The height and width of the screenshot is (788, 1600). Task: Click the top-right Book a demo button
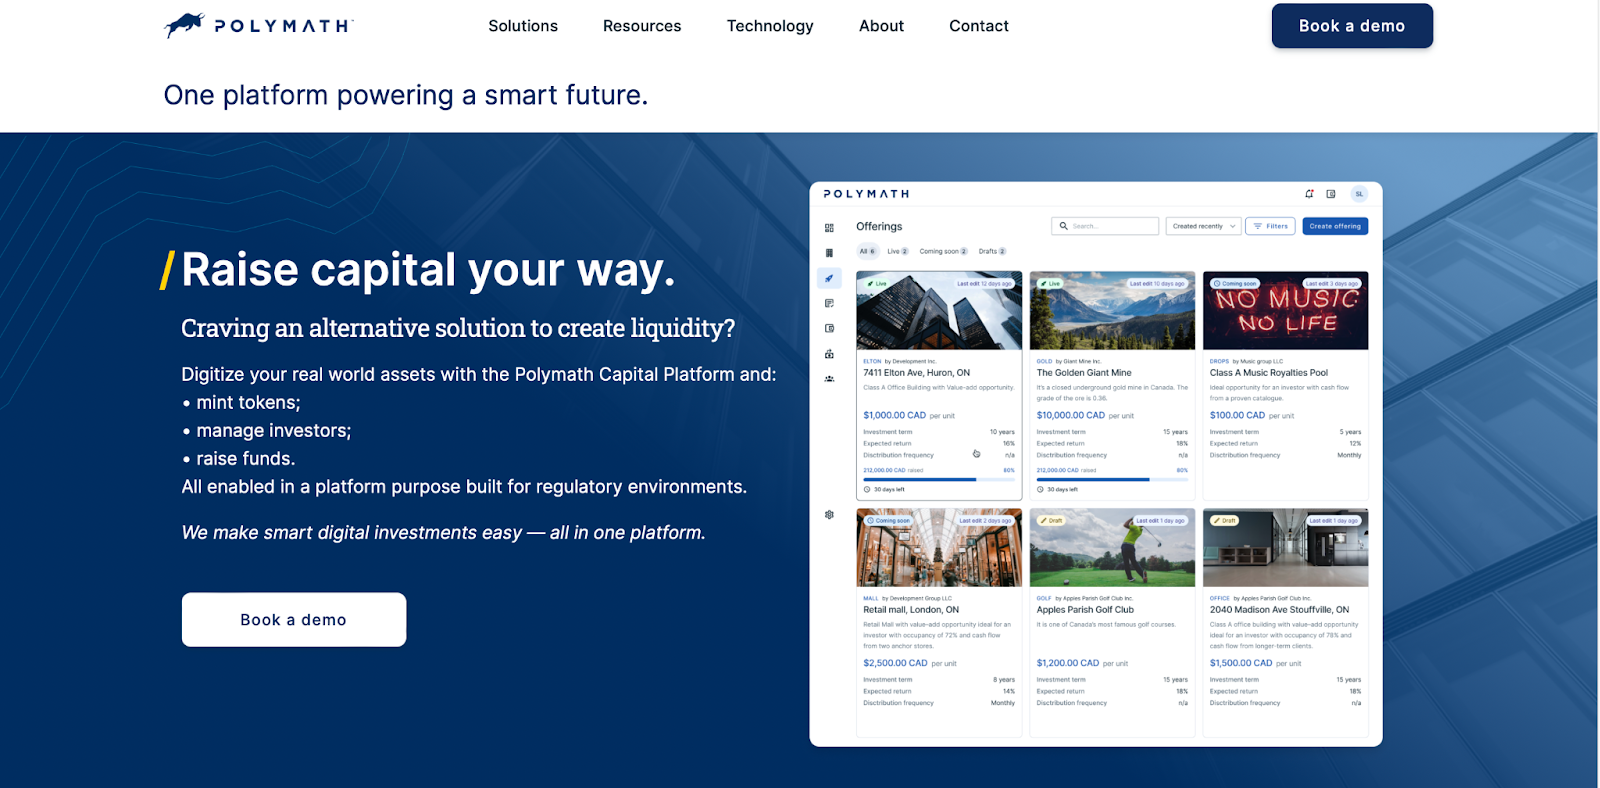(x=1351, y=26)
